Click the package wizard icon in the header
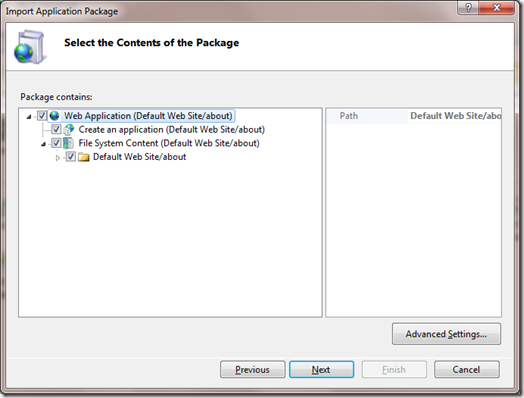This screenshot has height=398, width=524. point(29,47)
